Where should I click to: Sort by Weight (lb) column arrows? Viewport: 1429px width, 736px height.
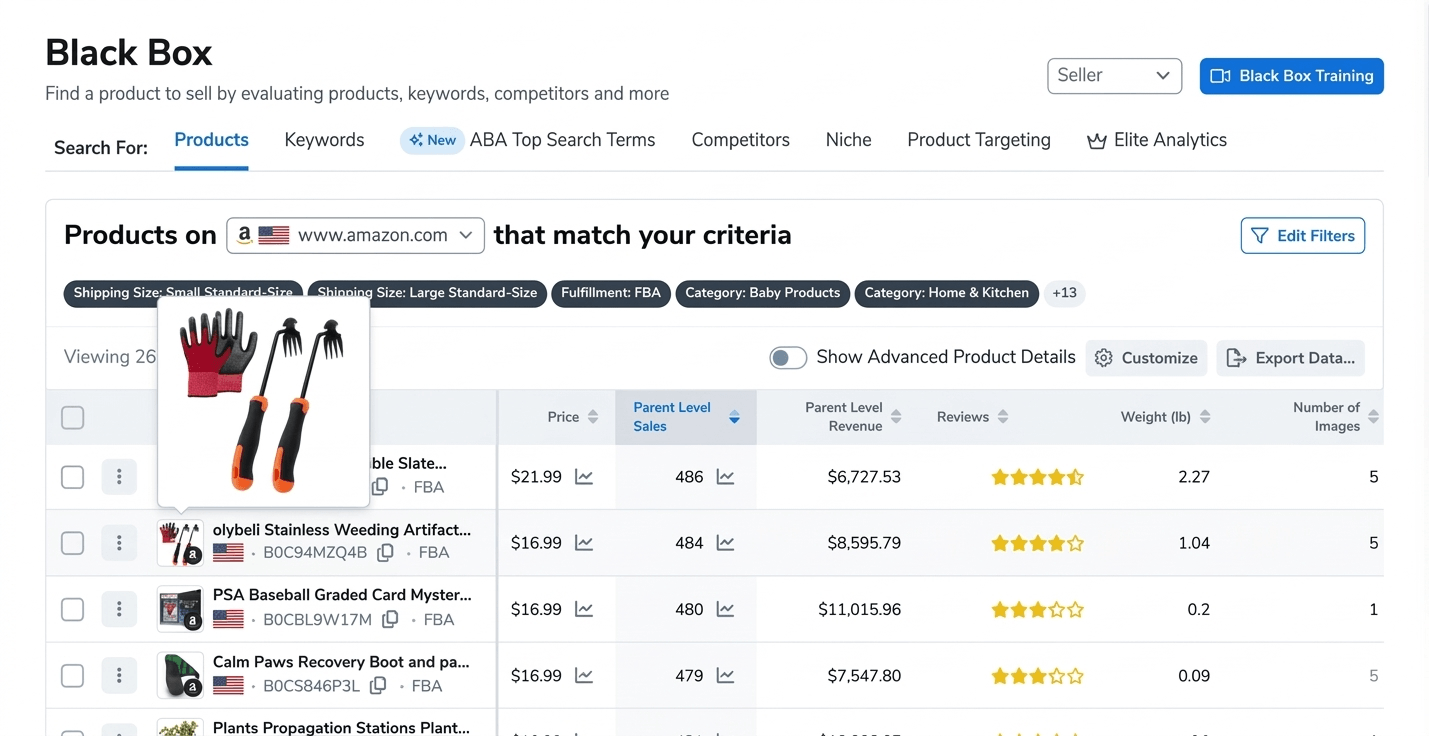point(1205,417)
